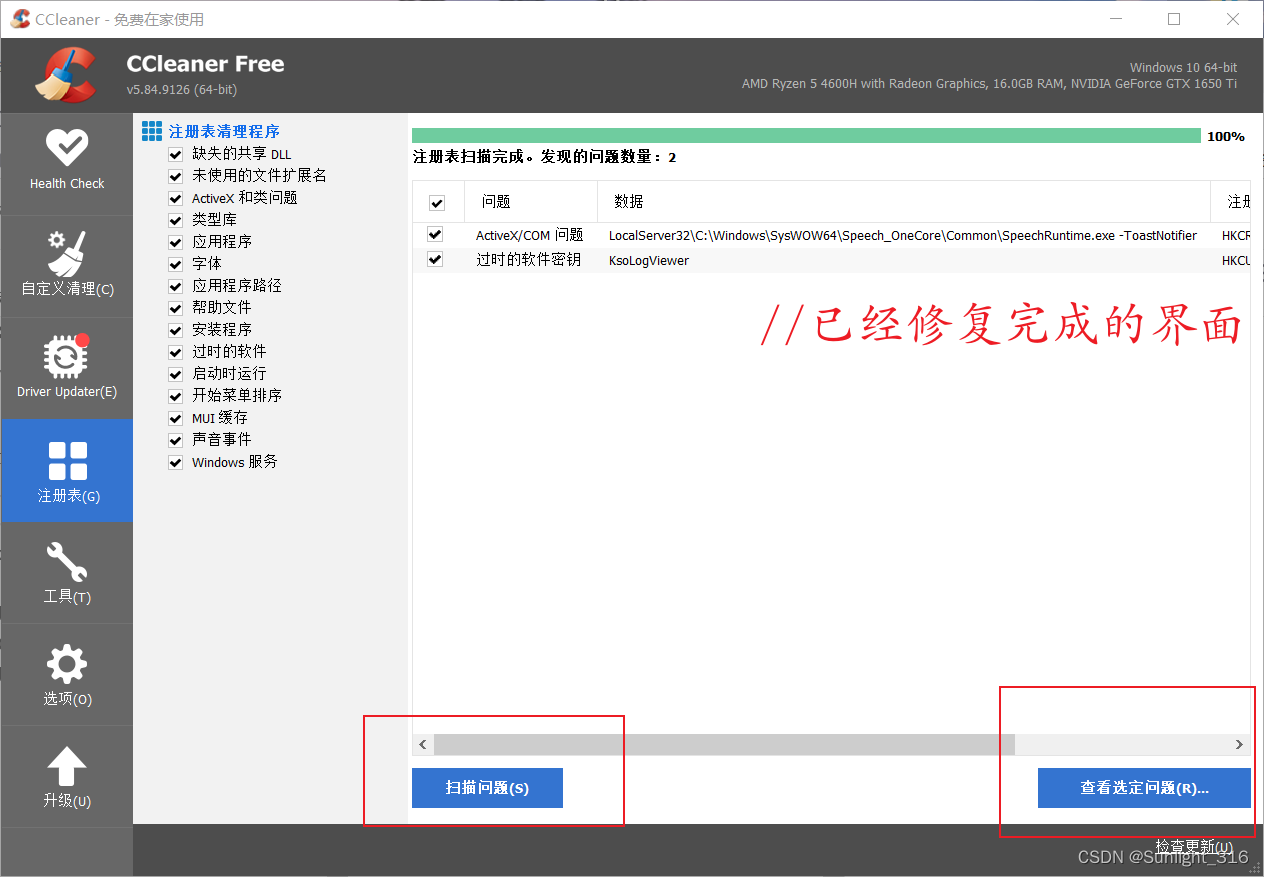The width and height of the screenshot is (1264, 877).
Task: Select the 注册表(G) registry cleaner icon
Action: point(66,470)
